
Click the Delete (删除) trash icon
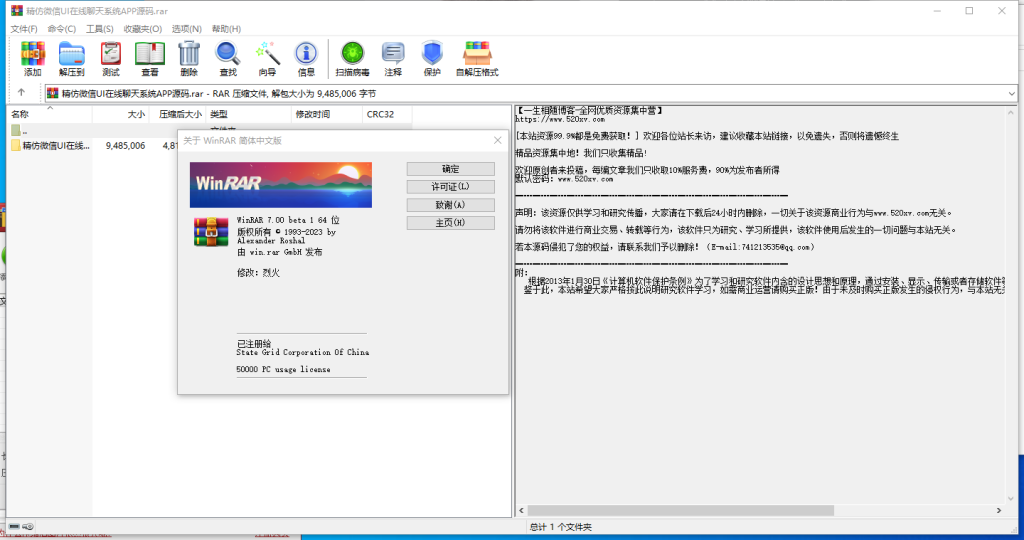(189, 59)
